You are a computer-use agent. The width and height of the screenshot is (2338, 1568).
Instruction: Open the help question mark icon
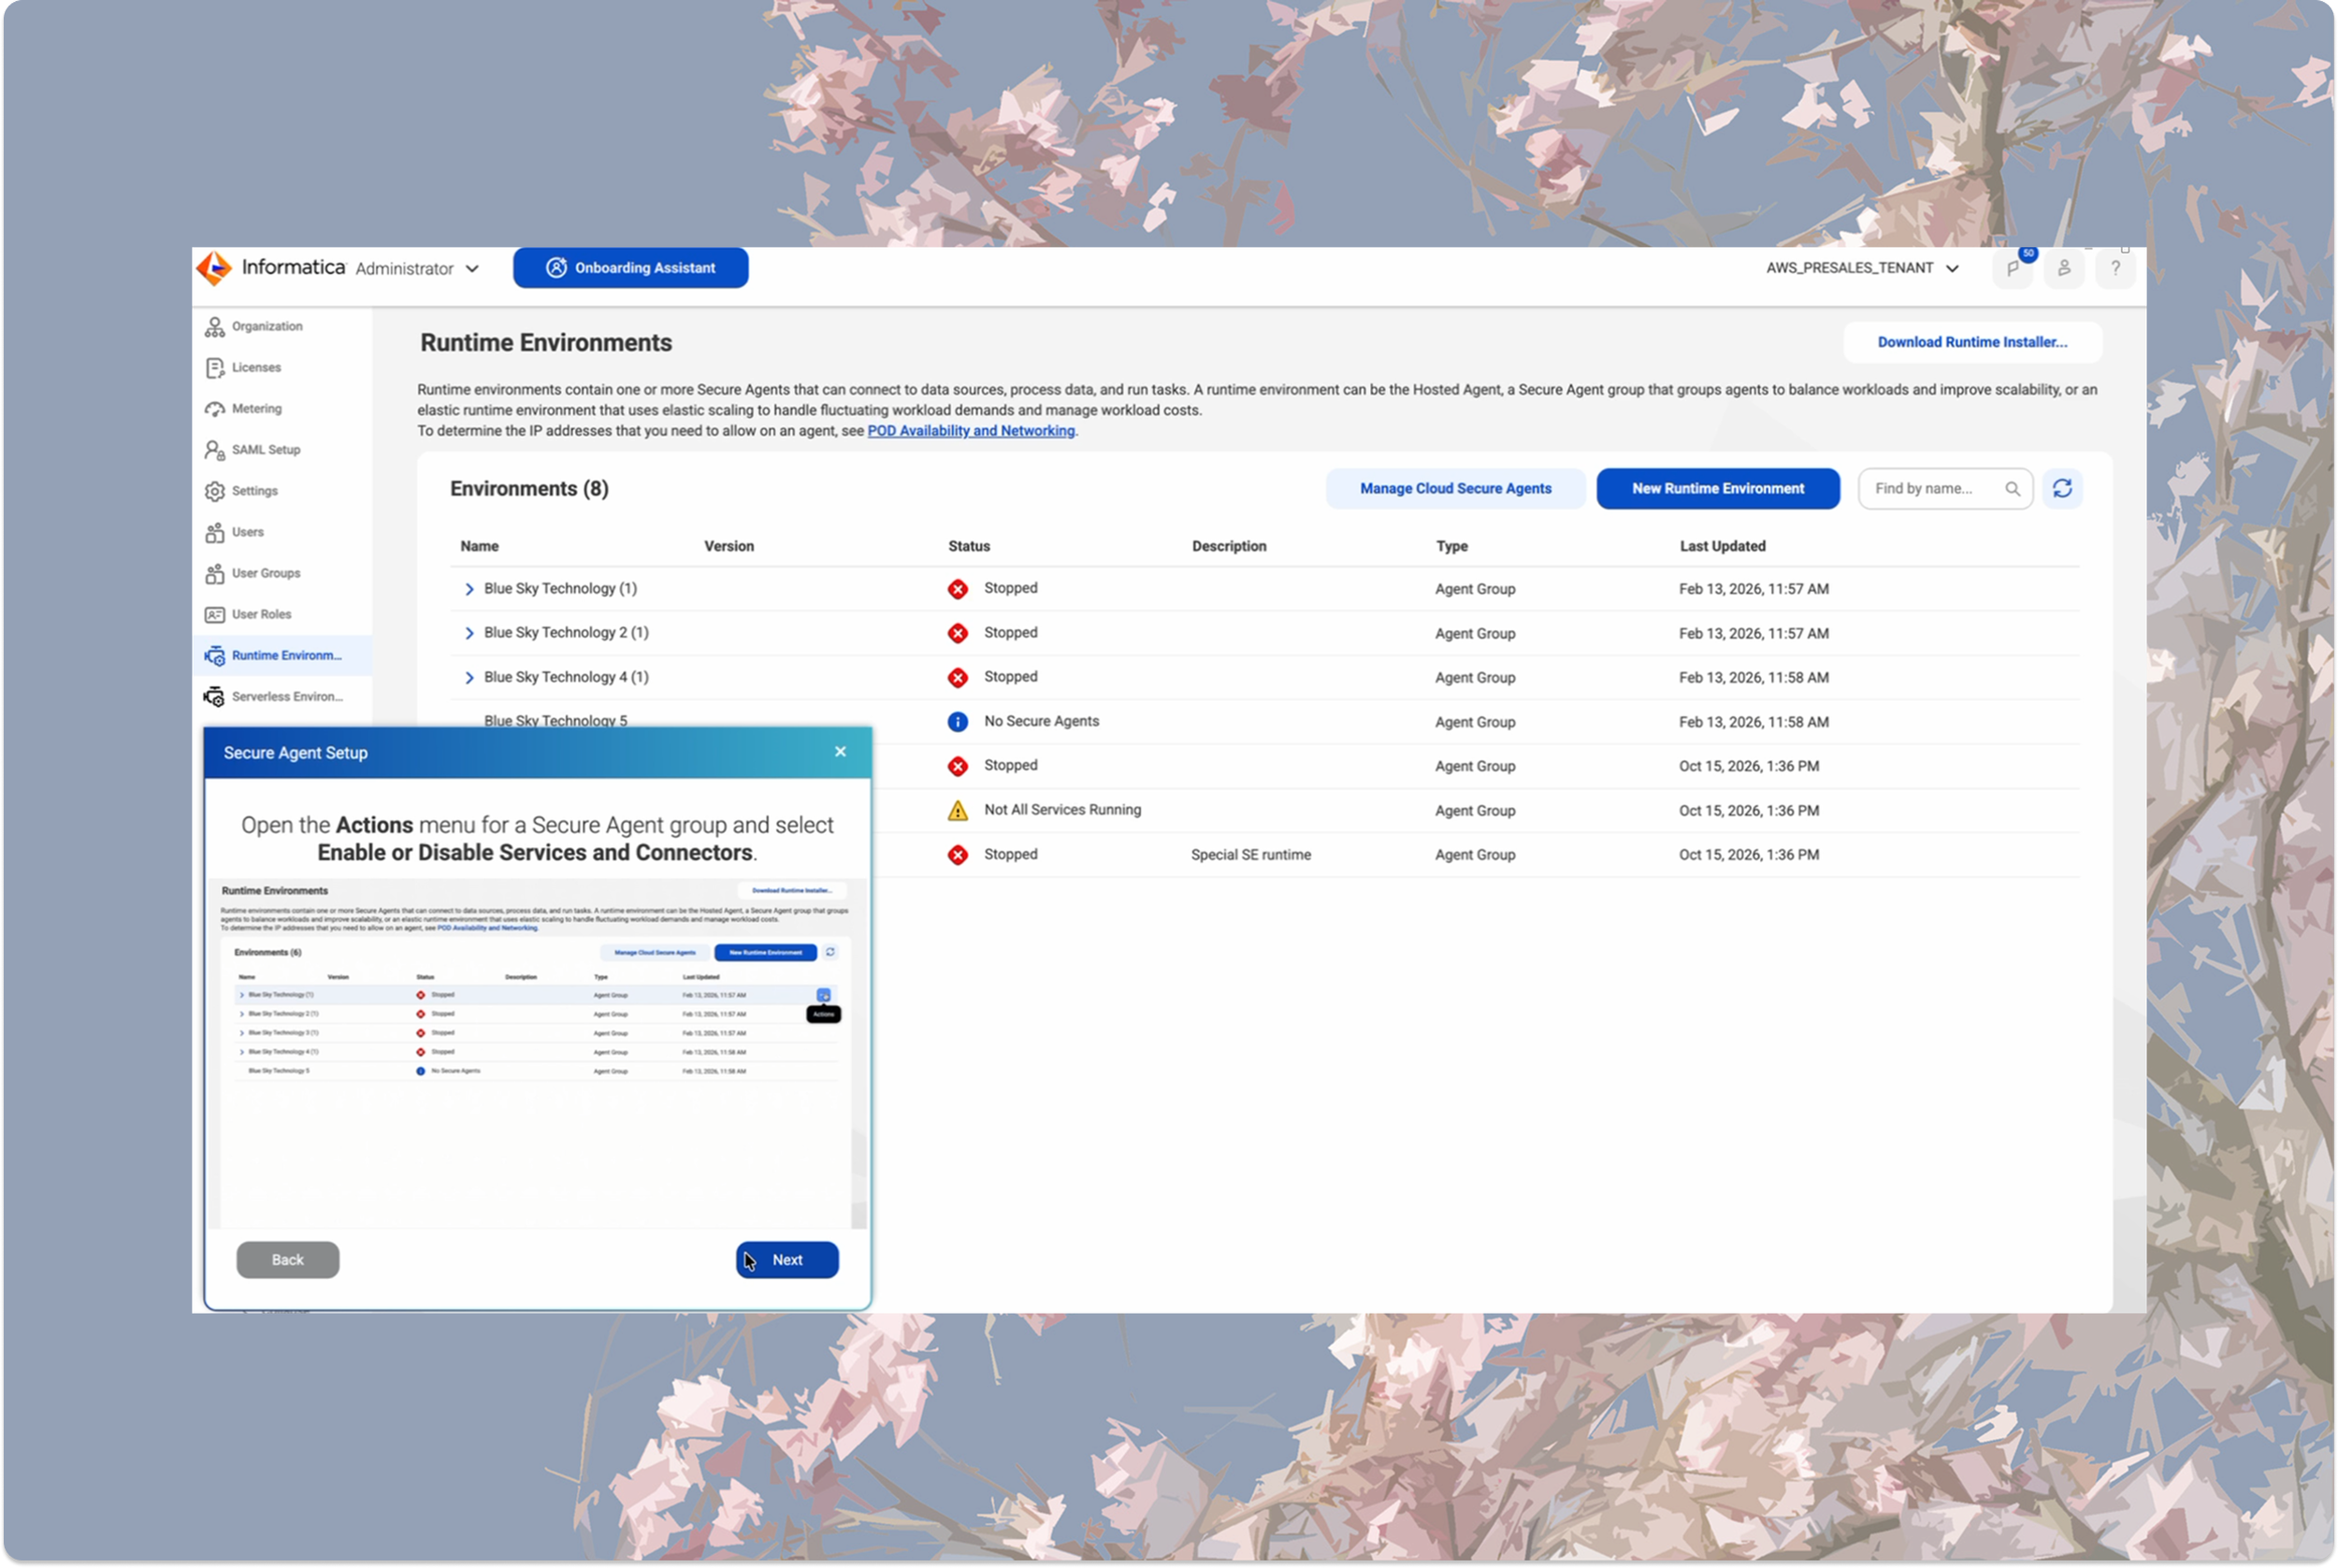[x=2115, y=268]
